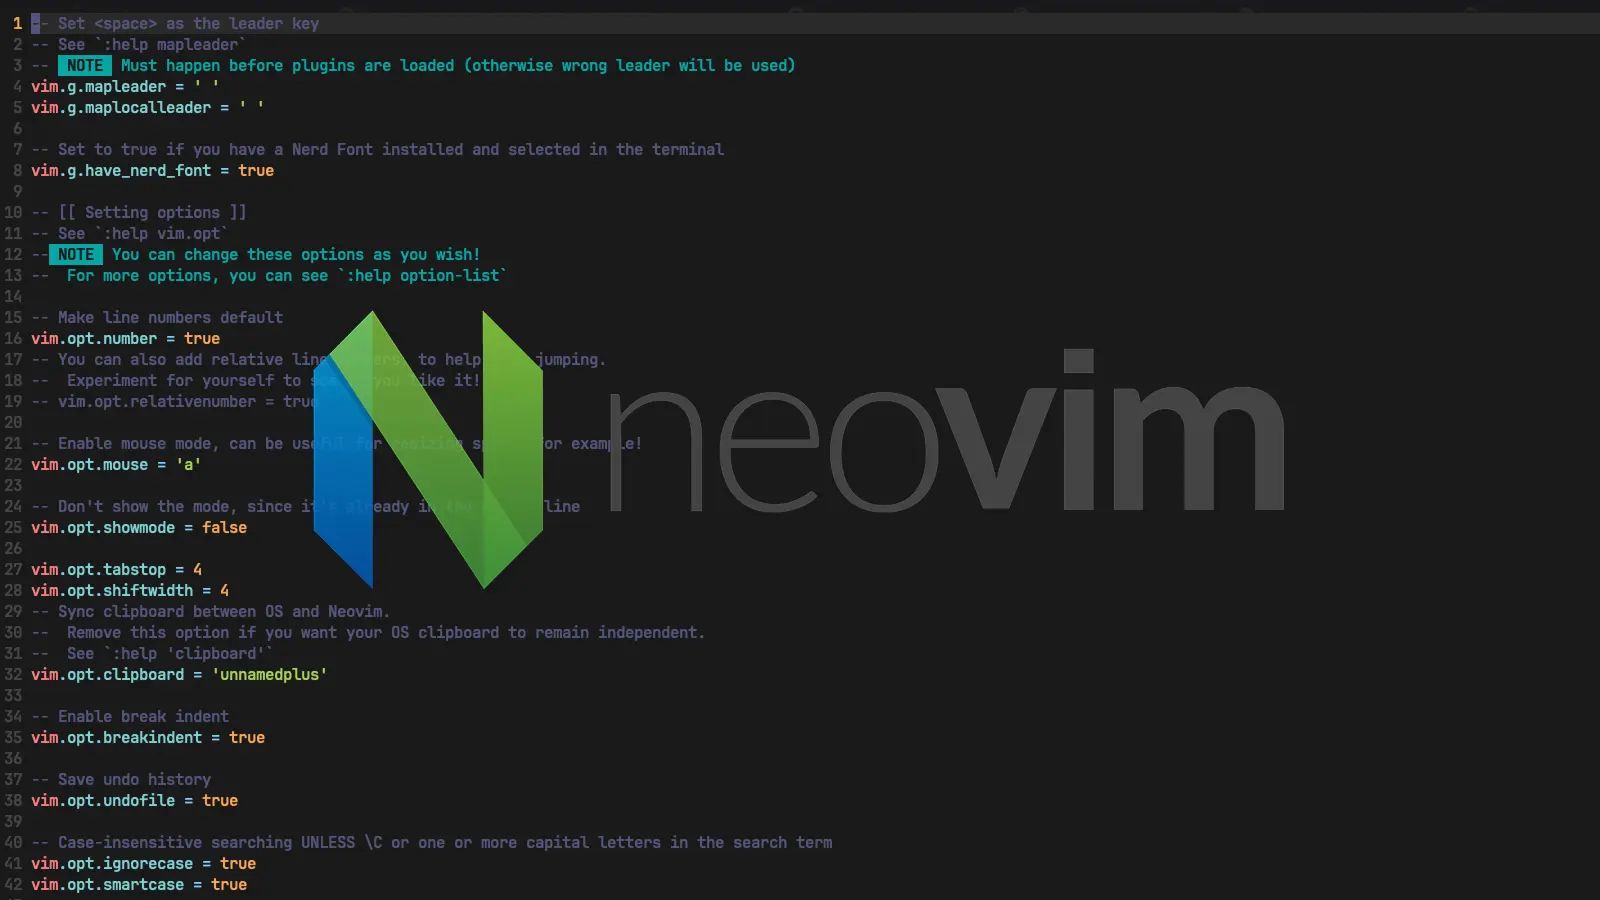Click the value 4 after shiftwidth
Viewport: 1600px width, 900px height.
pyautogui.click(x=224, y=590)
